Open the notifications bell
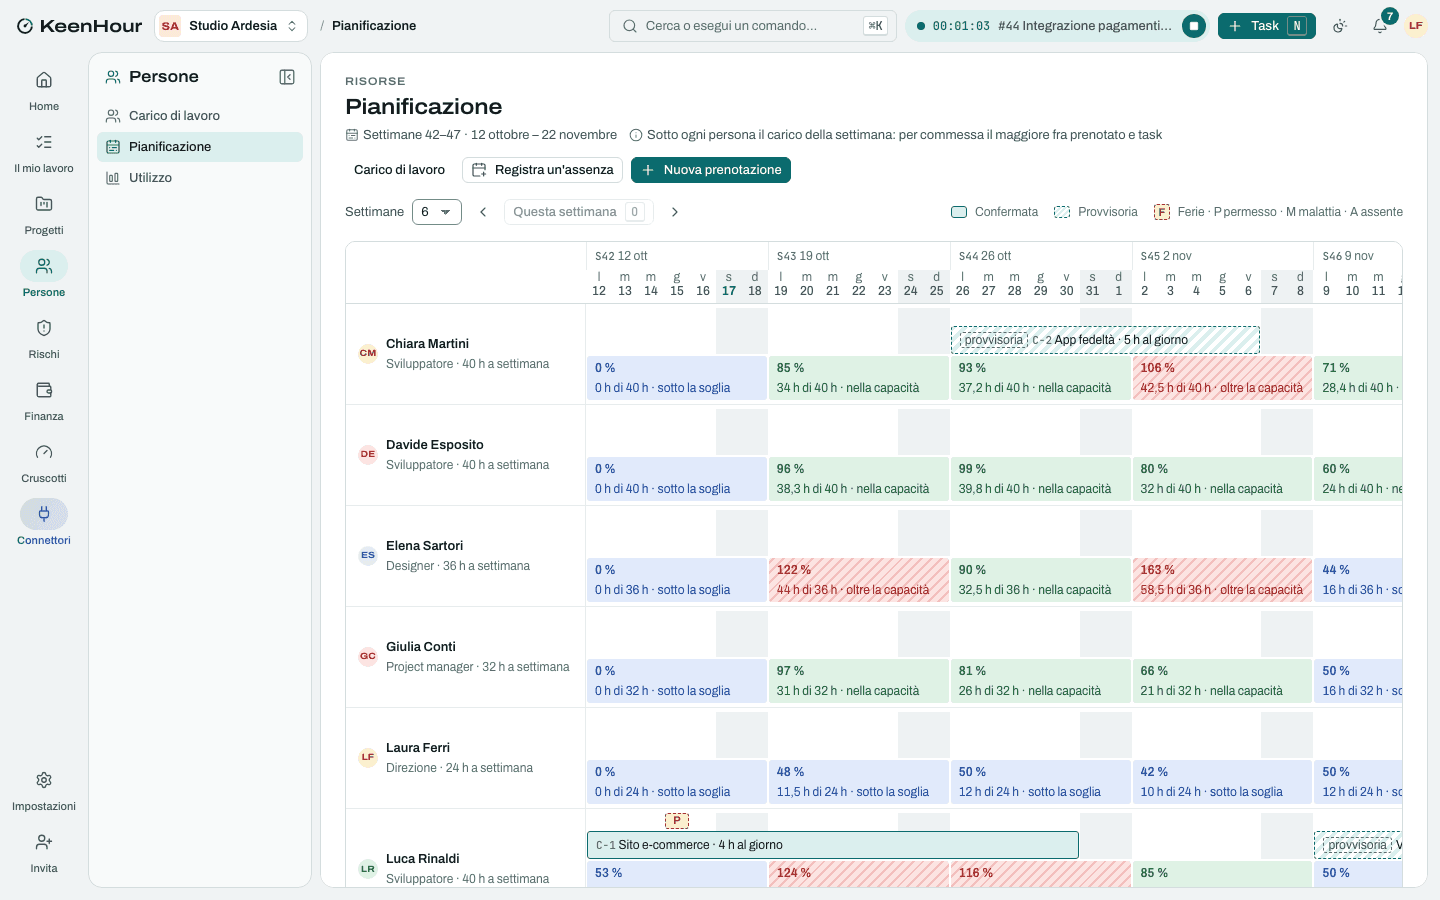 point(1380,26)
